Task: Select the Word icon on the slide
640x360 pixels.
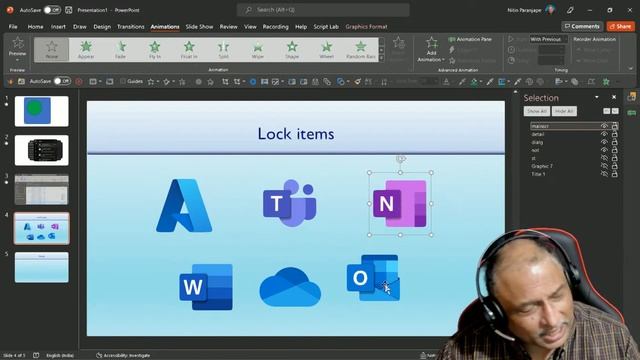Action: point(206,287)
